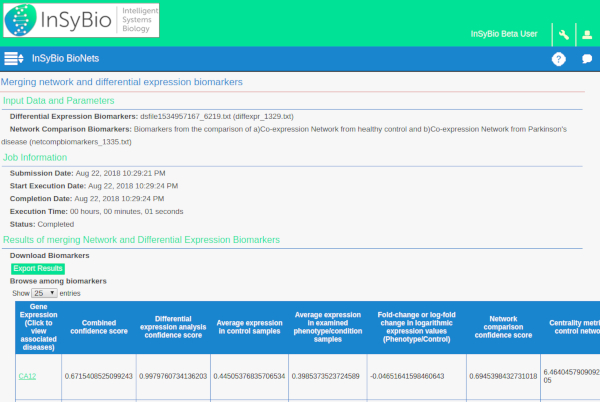The width and height of the screenshot is (600, 402).
Task: Click the Job Information section heading
Action: point(35,157)
